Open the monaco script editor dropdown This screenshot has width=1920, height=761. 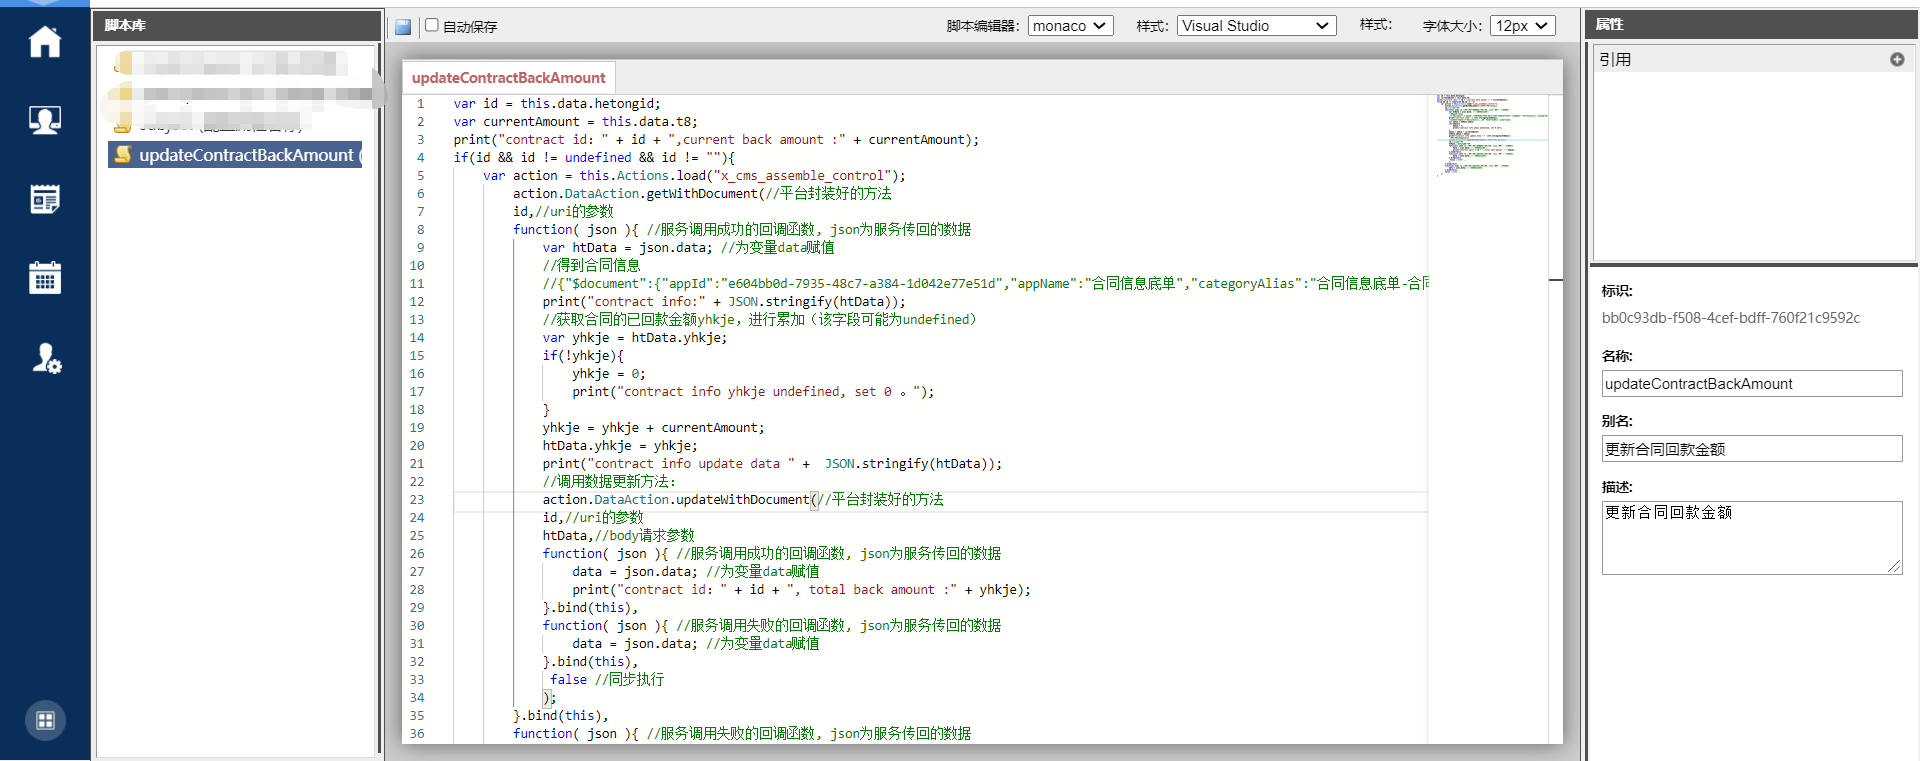(1070, 26)
